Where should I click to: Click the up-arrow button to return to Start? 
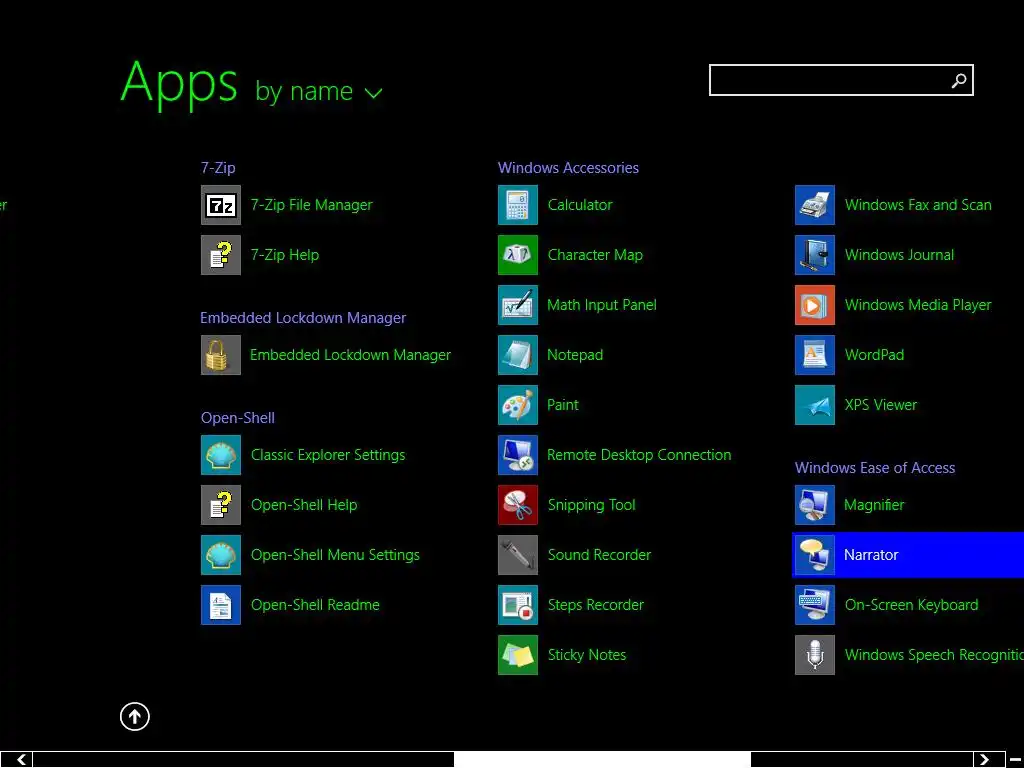tap(135, 717)
